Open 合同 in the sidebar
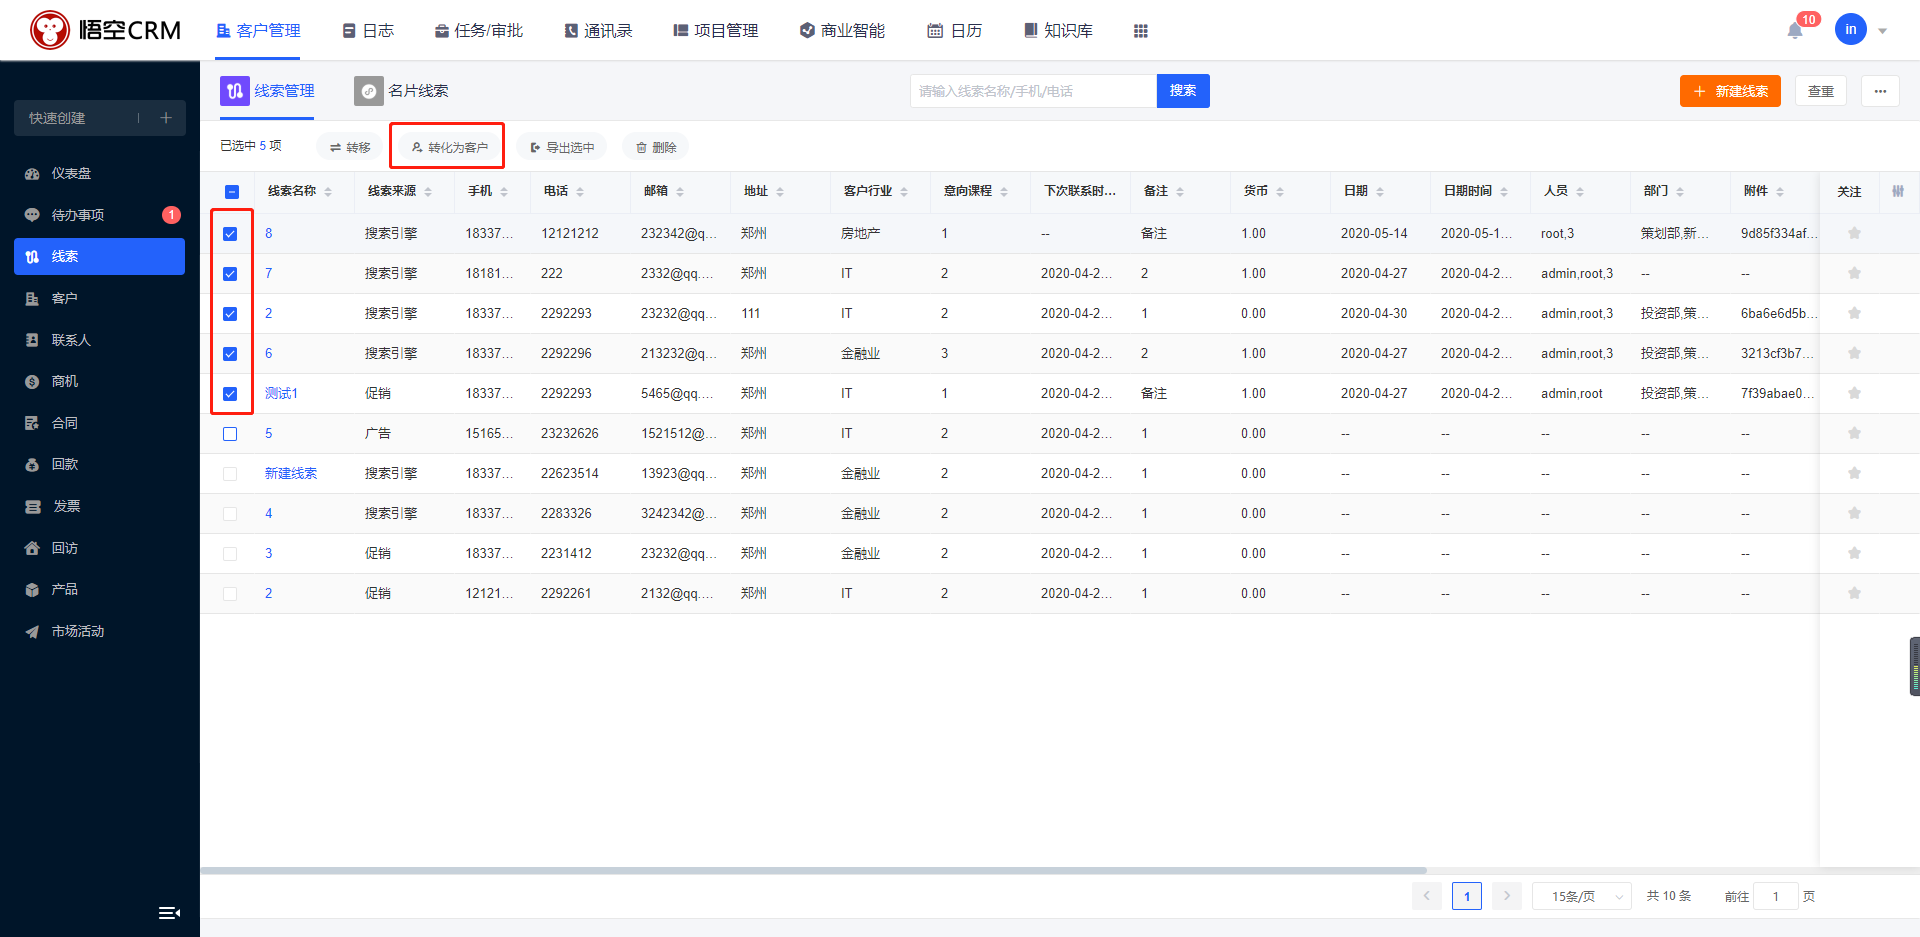This screenshot has height=937, width=1920. (100, 423)
